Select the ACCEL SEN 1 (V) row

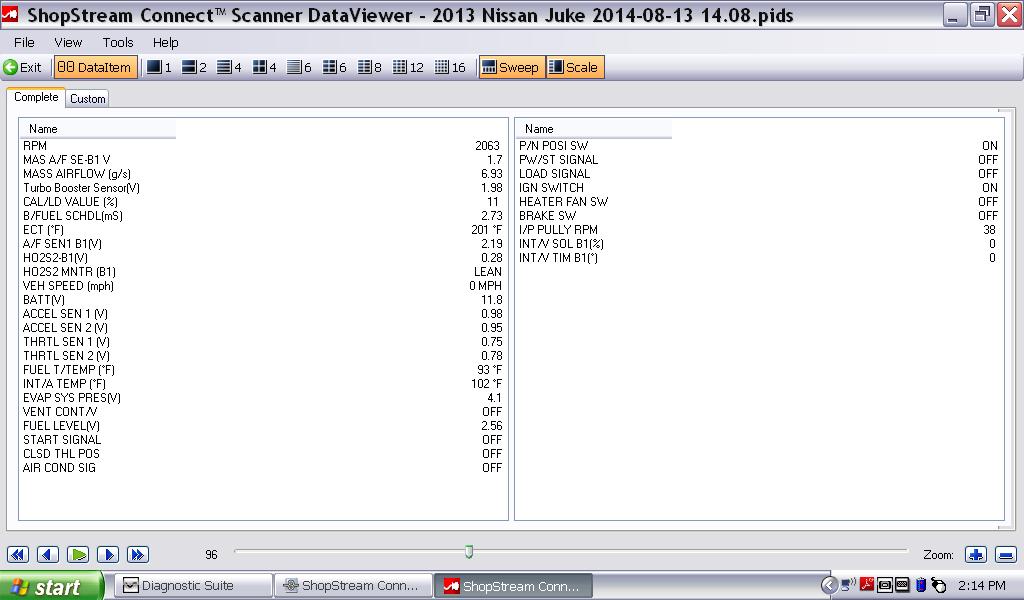[263, 313]
